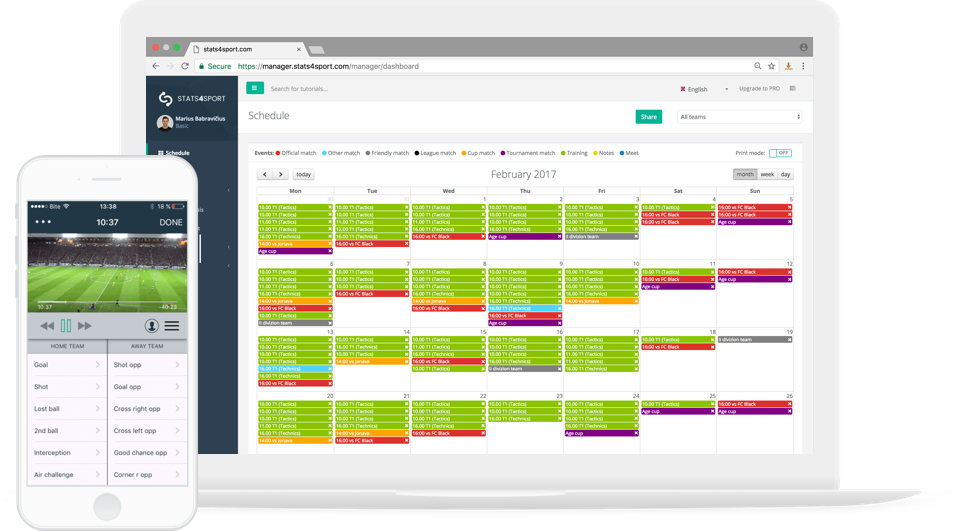The height and width of the screenshot is (531, 954).
Task: Click the Meet legend label
Action: 632,153
